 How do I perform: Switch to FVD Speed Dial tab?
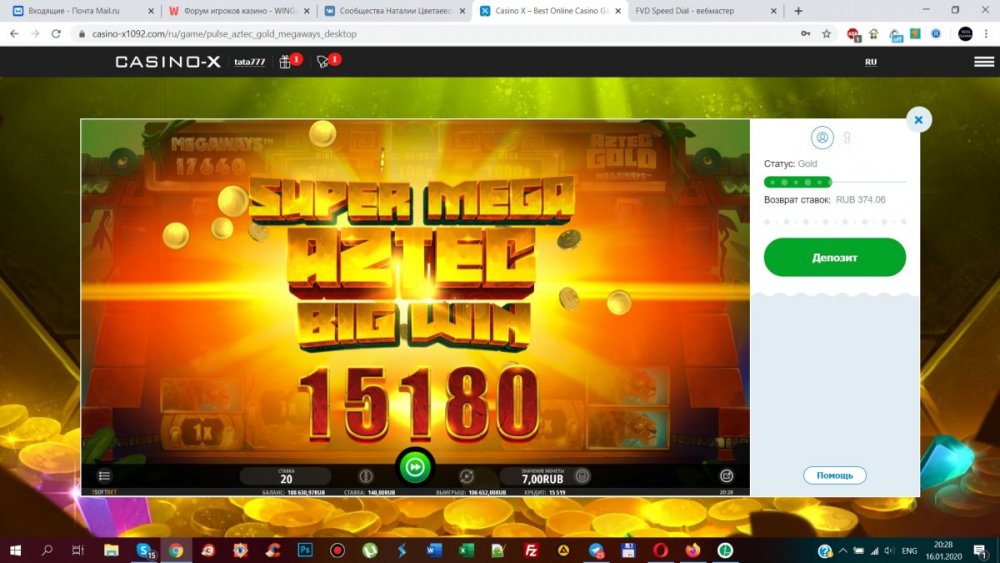pyautogui.click(x=700, y=11)
